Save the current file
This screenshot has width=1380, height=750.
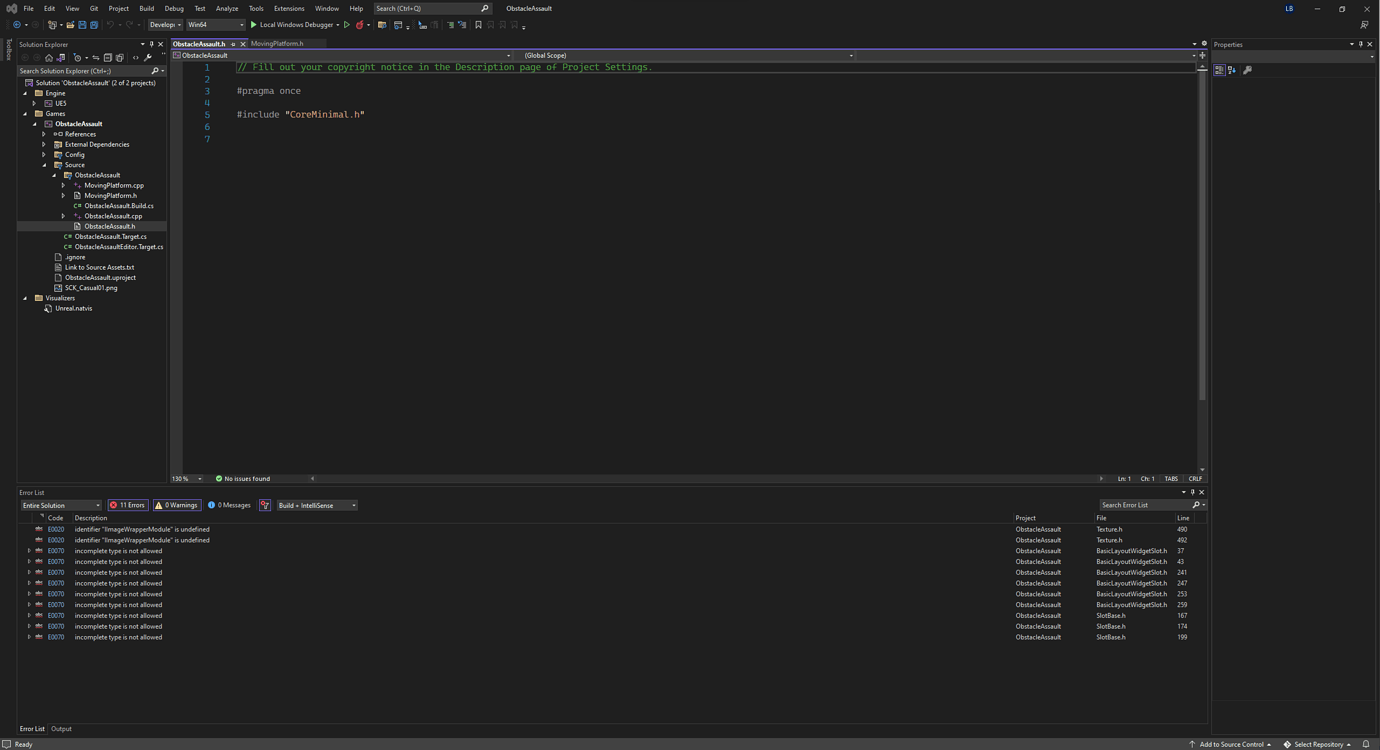[x=82, y=25]
